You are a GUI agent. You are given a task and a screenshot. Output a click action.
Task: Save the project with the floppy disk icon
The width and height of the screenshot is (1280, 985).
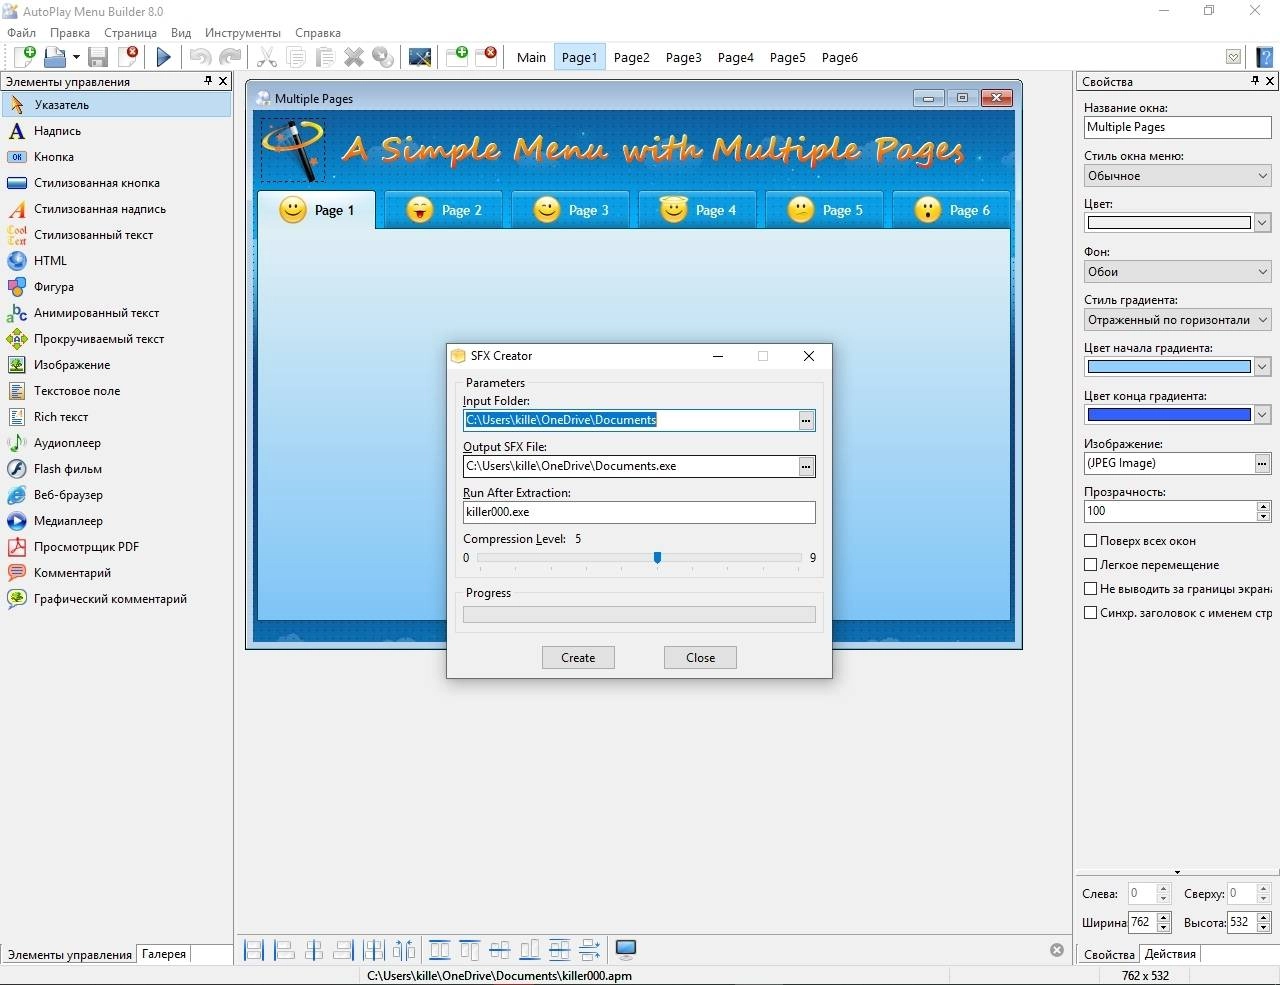point(97,57)
